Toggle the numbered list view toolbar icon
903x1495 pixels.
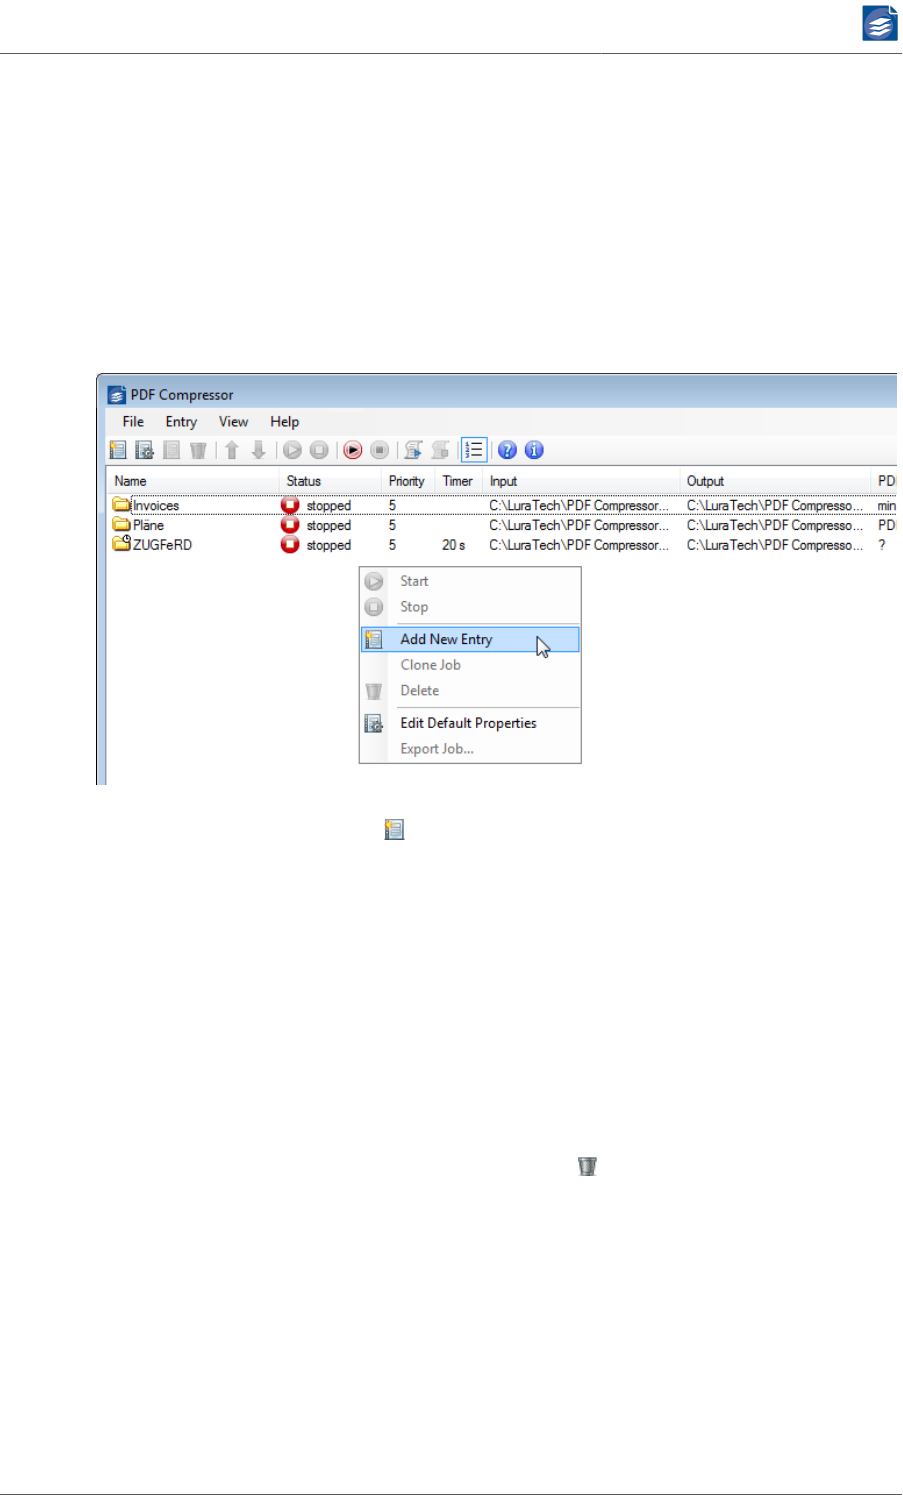474,450
